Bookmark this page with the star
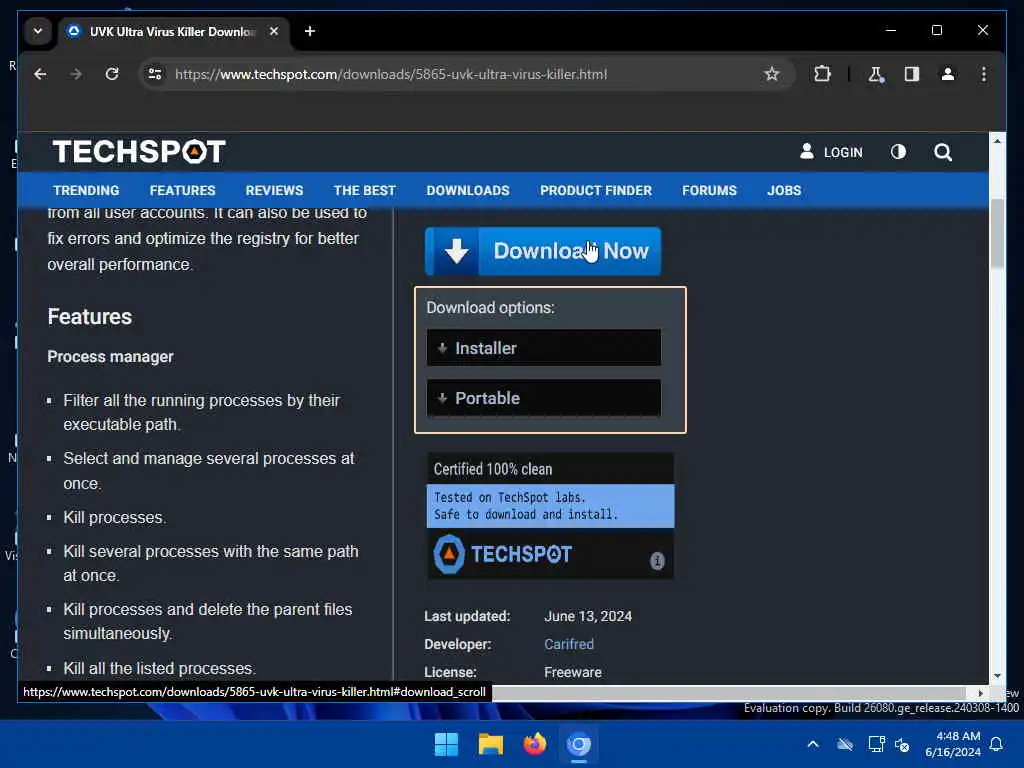This screenshot has height=768, width=1024. [x=771, y=74]
